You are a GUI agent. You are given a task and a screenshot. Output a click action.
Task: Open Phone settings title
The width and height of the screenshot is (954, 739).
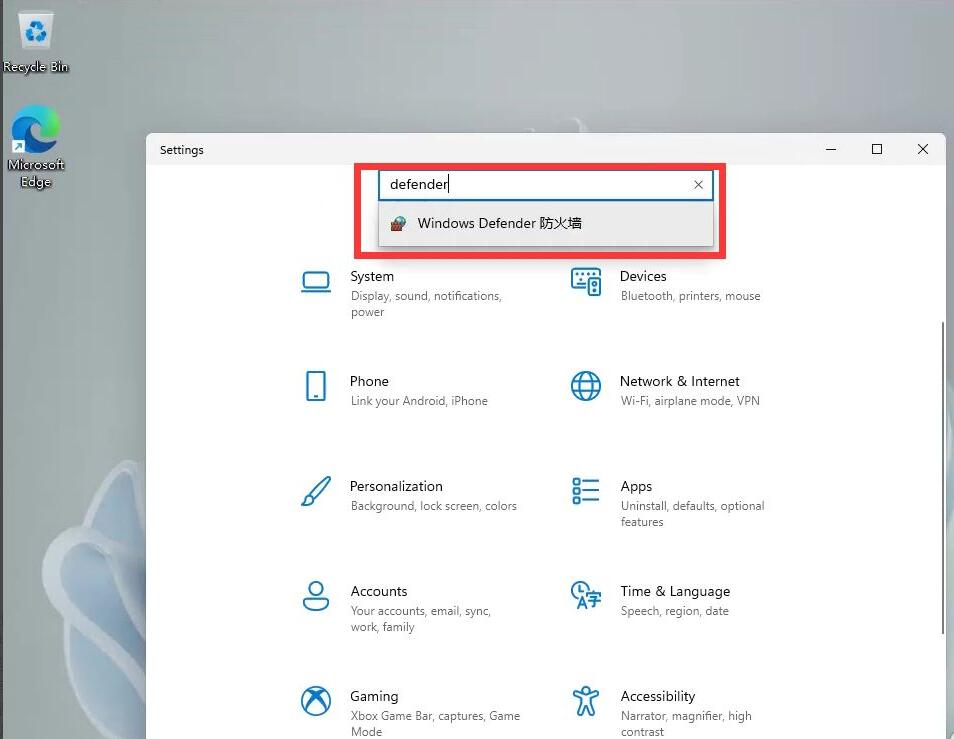(369, 381)
